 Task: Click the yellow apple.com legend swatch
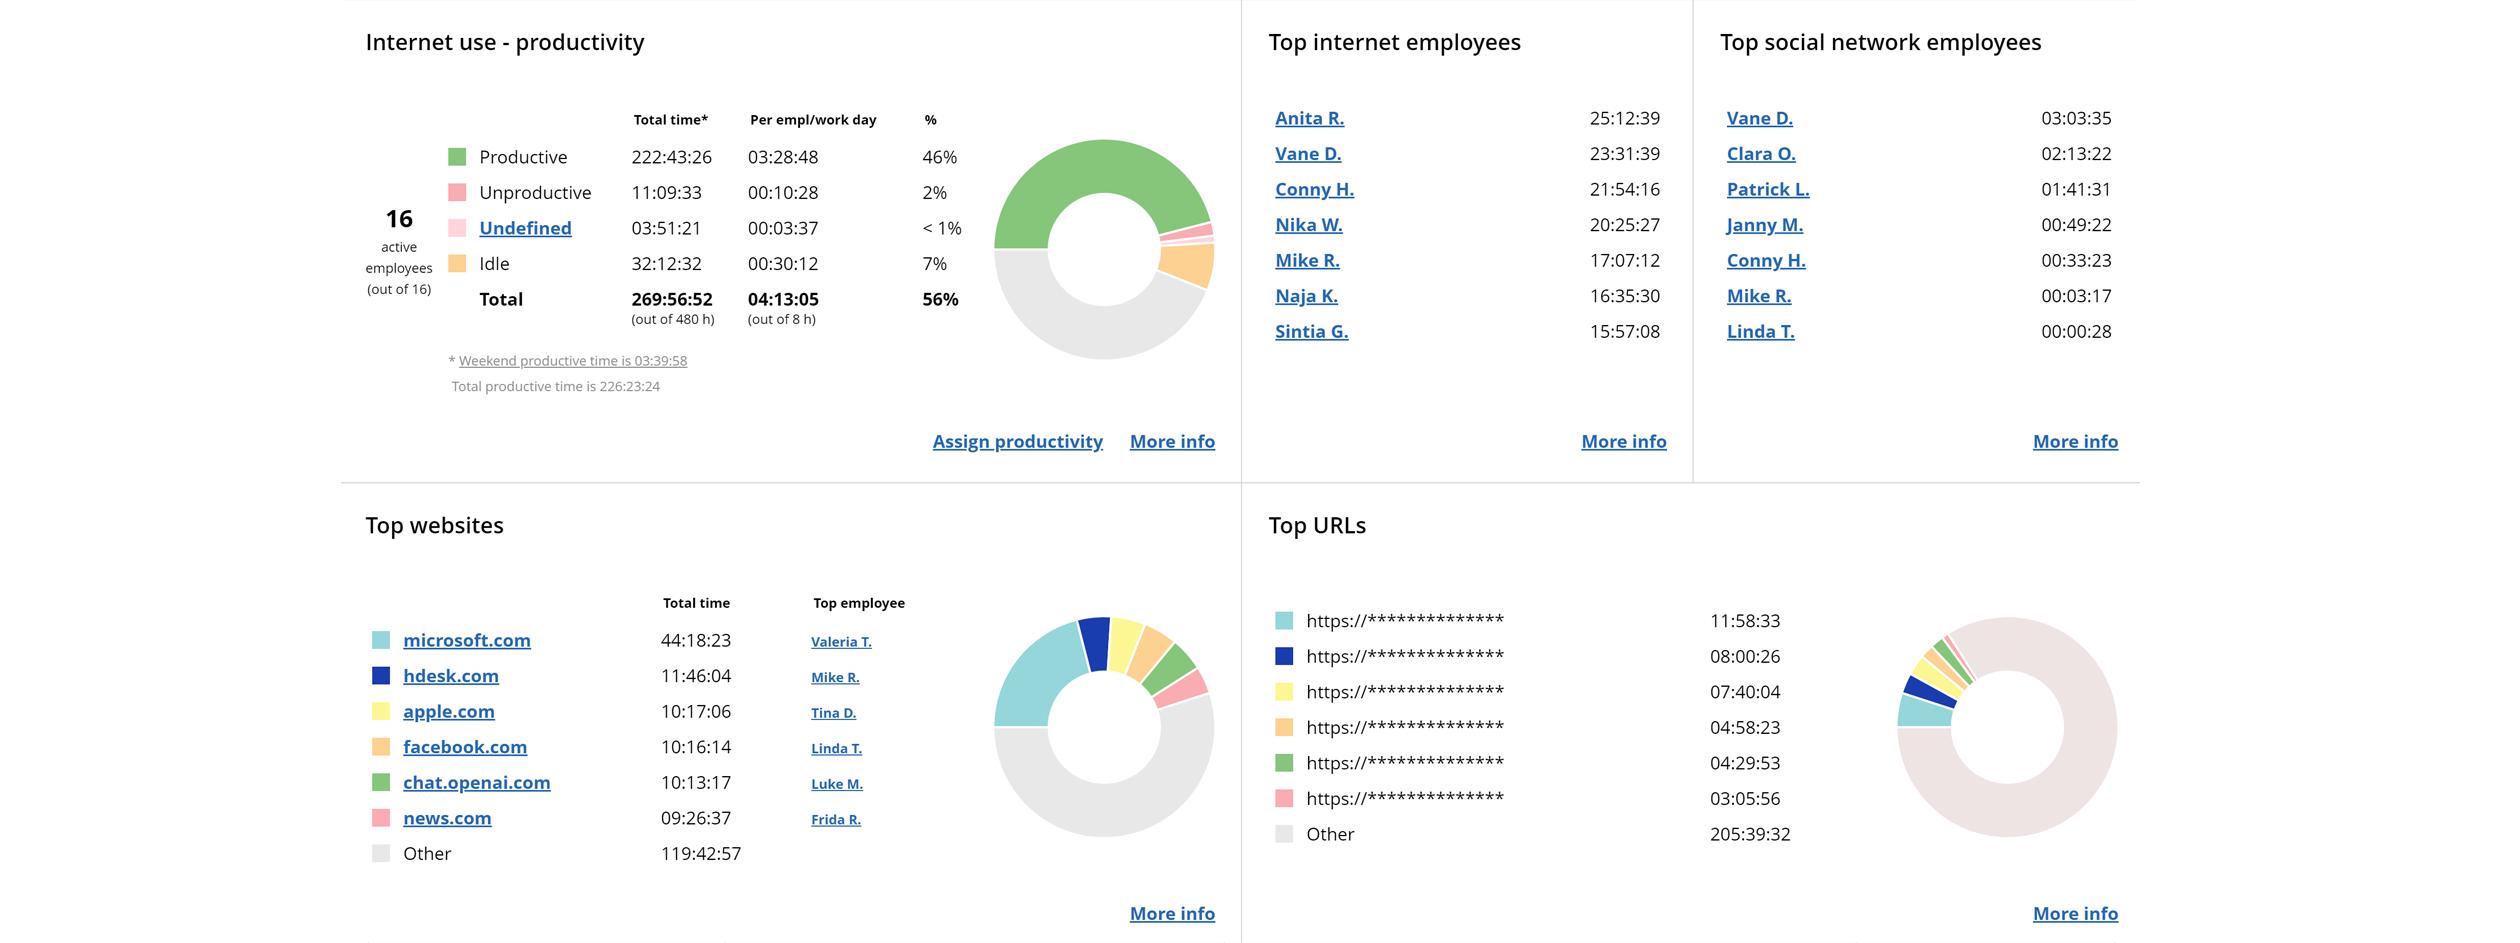tap(381, 712)
